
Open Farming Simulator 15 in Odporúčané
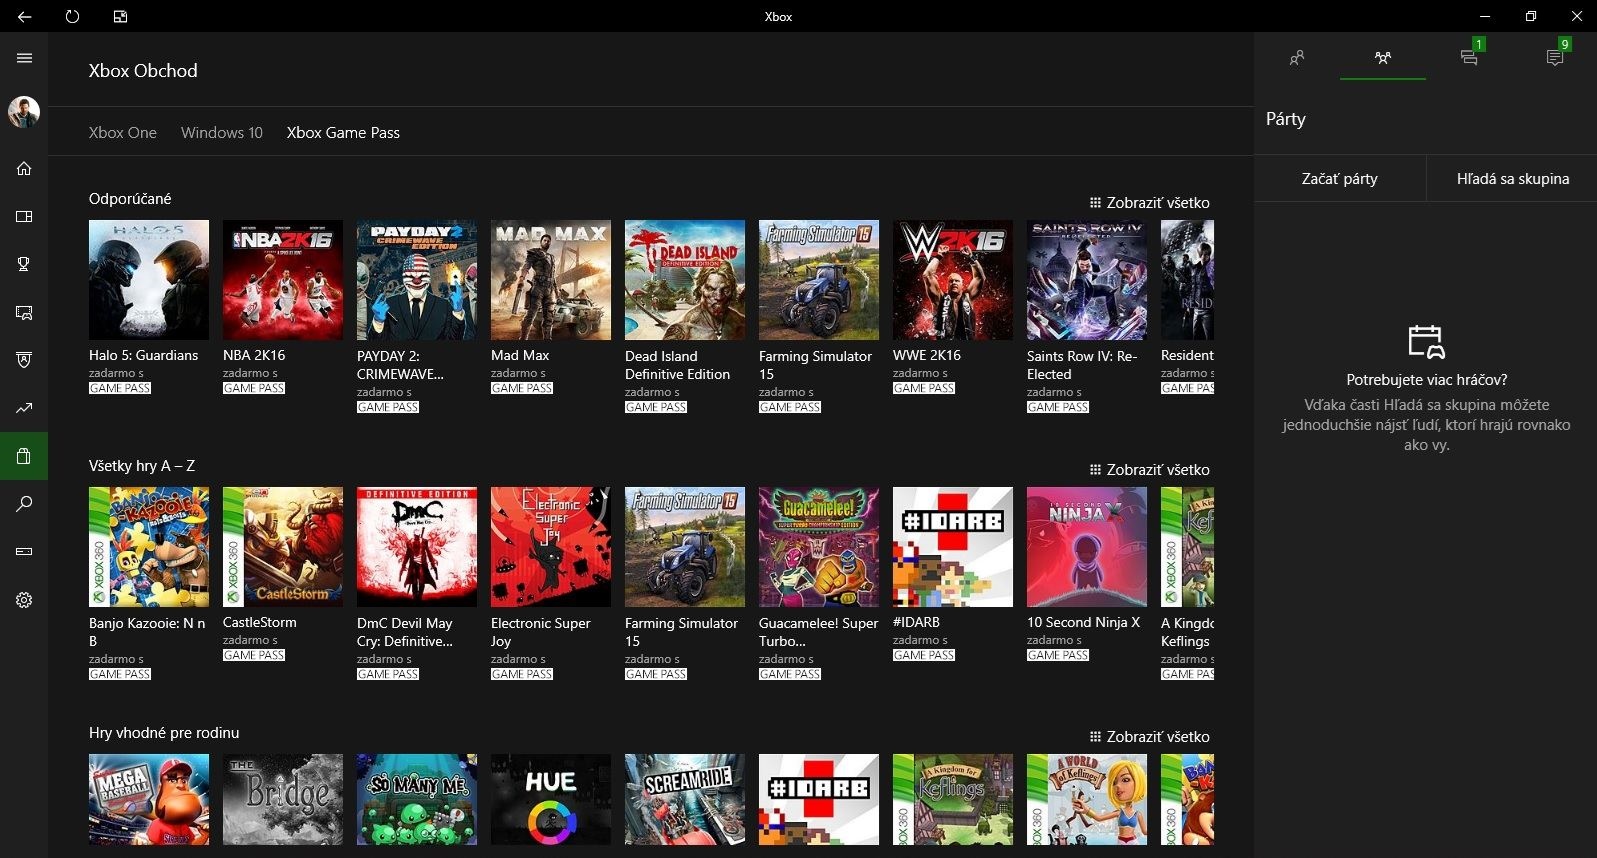tap(819, 280)
